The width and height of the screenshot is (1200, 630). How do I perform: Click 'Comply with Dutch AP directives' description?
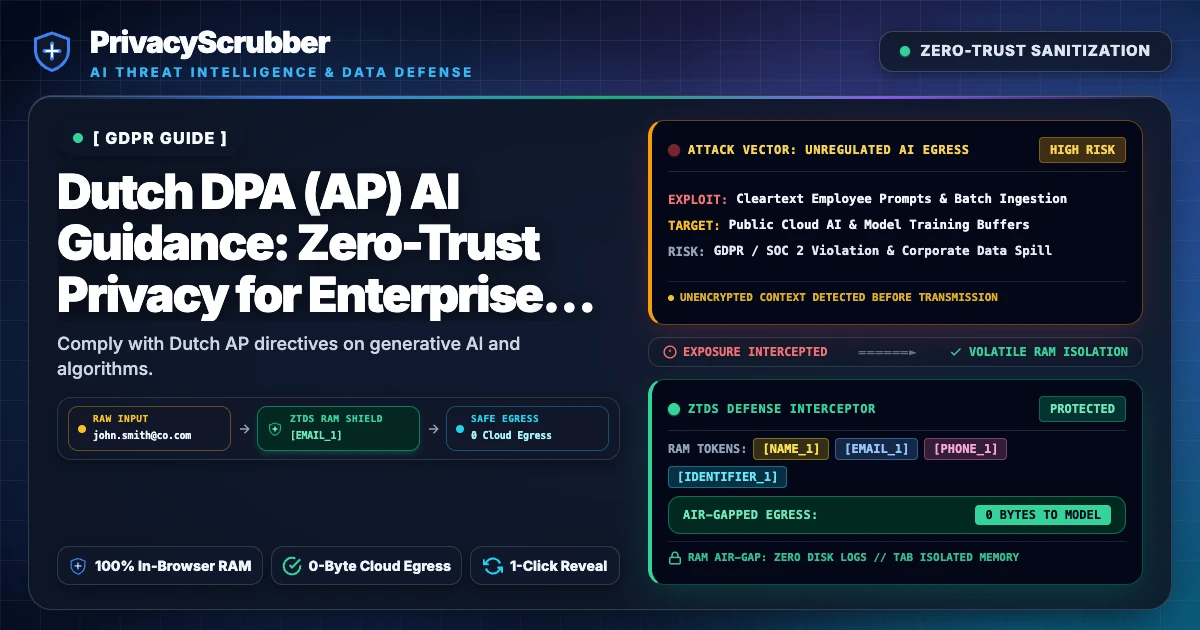pos(288,355)
